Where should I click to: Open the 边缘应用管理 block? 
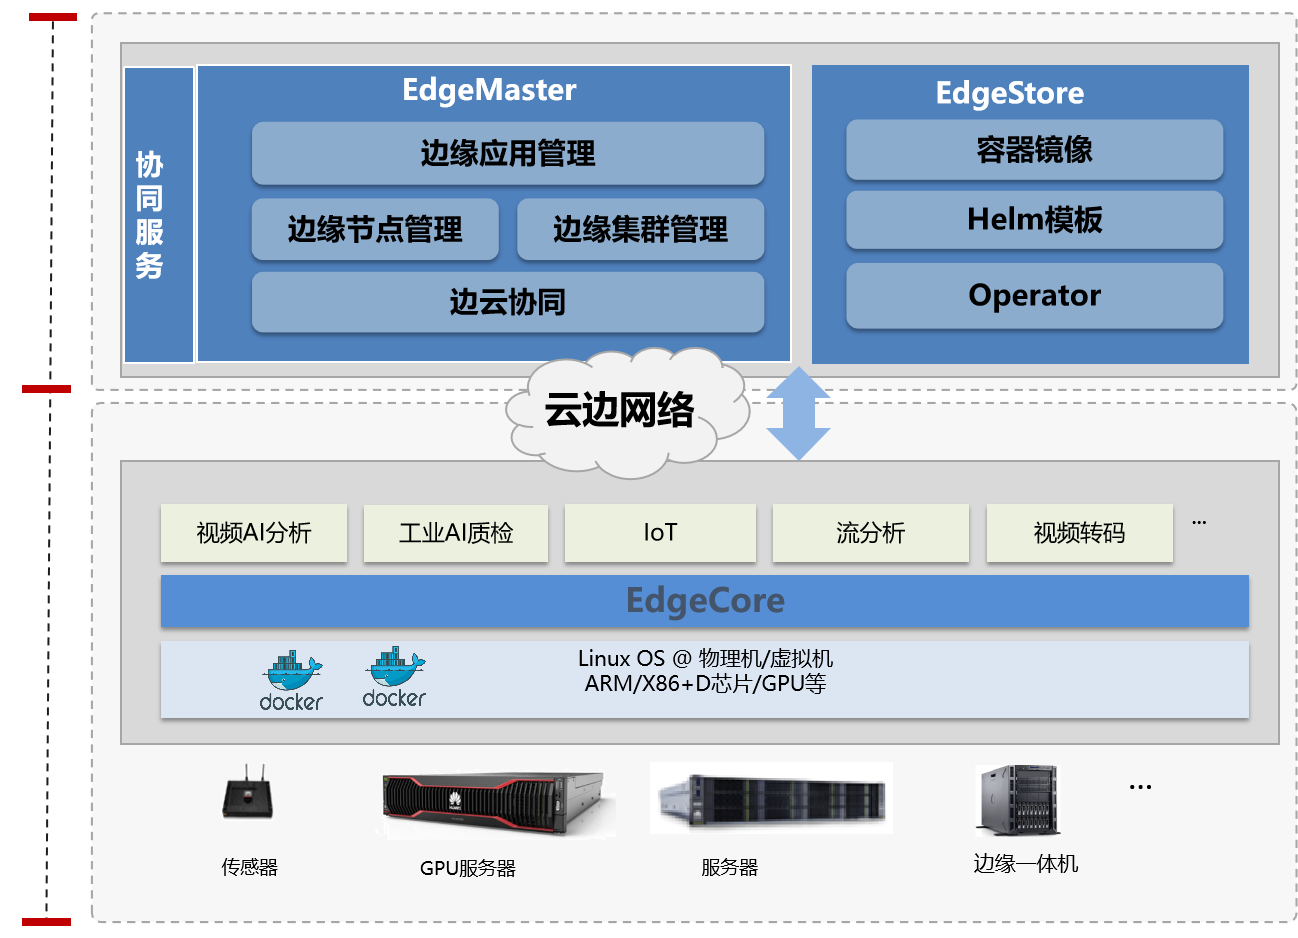(508, 154)
